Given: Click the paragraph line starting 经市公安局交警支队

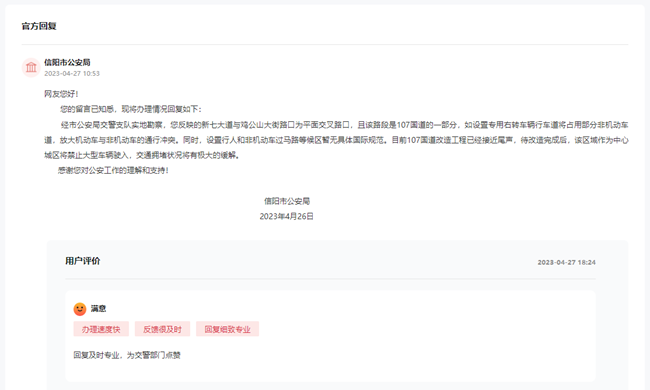Looking at the screenshot, I should click(344, 125).
